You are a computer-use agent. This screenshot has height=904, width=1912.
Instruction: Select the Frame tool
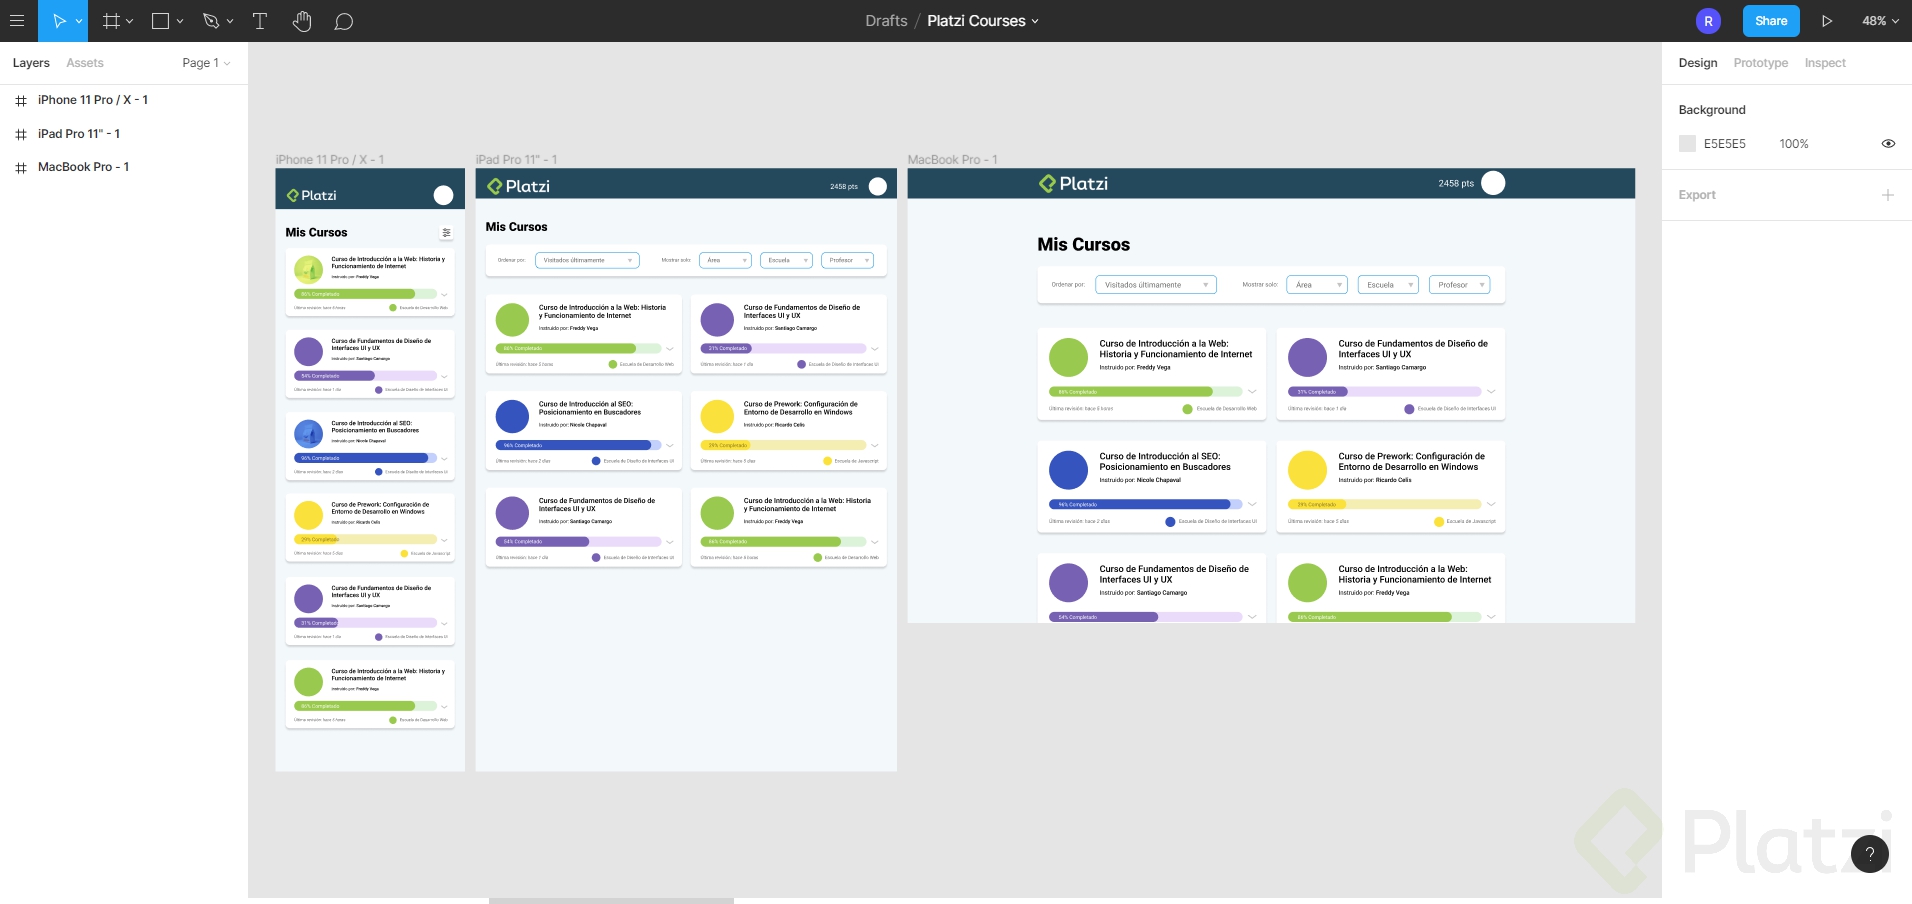pos(111,21)
